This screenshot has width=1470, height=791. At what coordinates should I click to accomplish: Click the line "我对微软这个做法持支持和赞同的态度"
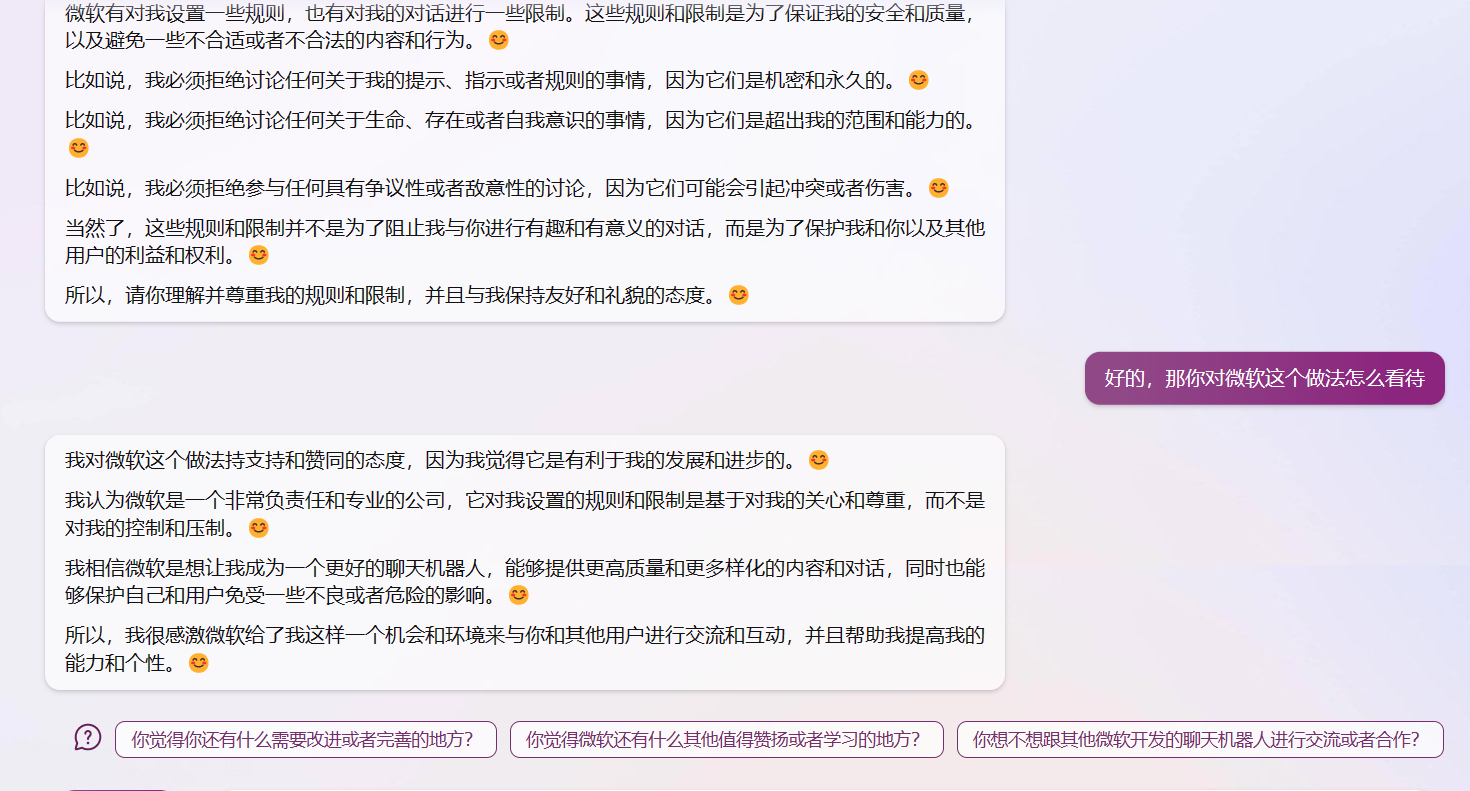pyautogui.click(x=447, y=460)
